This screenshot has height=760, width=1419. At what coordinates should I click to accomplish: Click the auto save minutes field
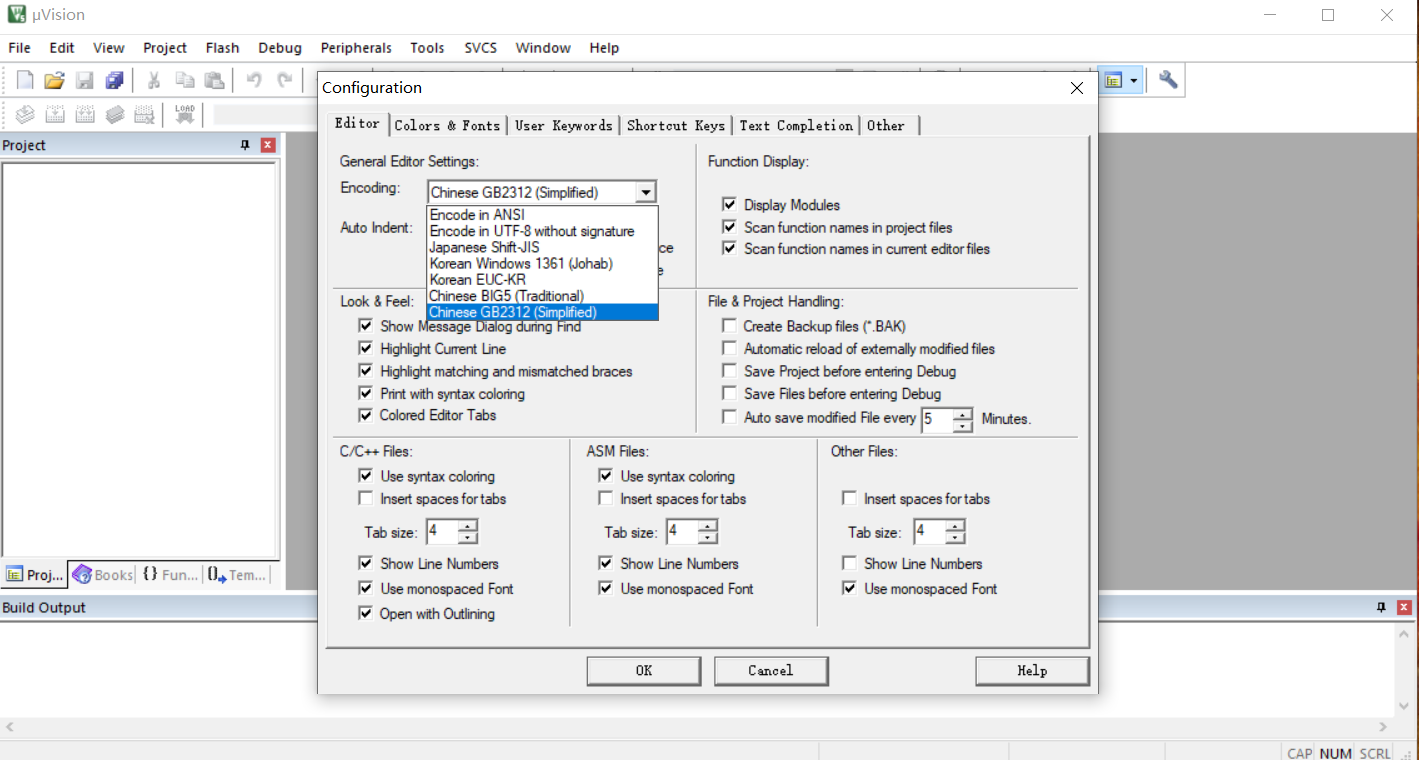coord(937,419)
